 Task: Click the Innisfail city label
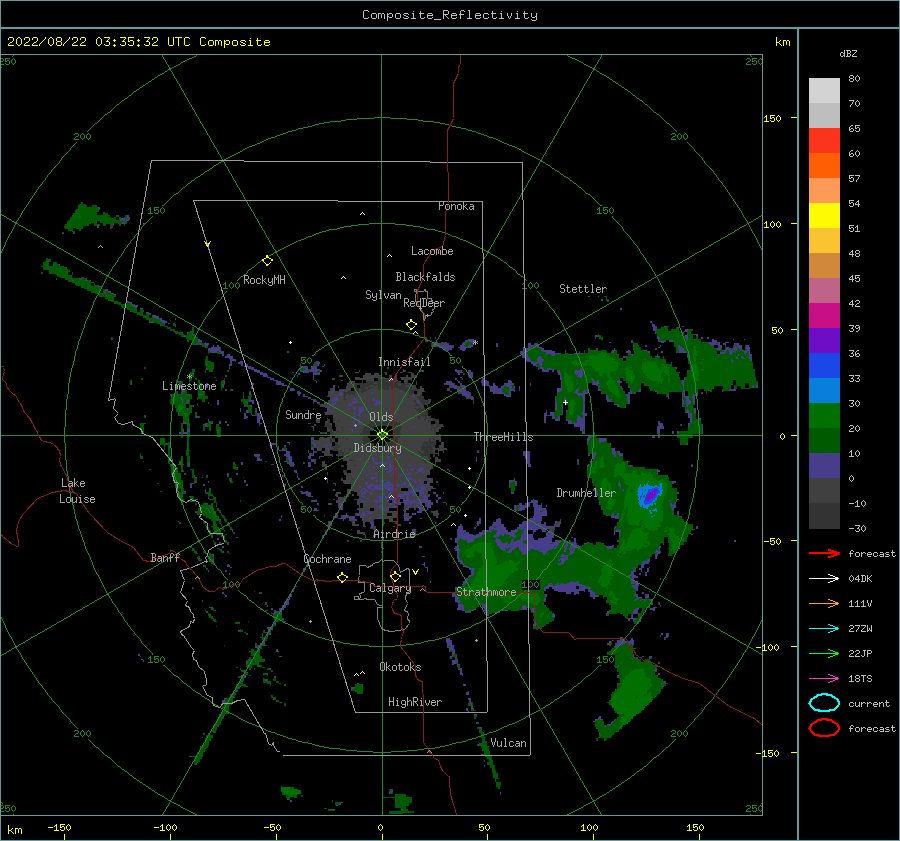pyautogui.click(x=404, y=362)
